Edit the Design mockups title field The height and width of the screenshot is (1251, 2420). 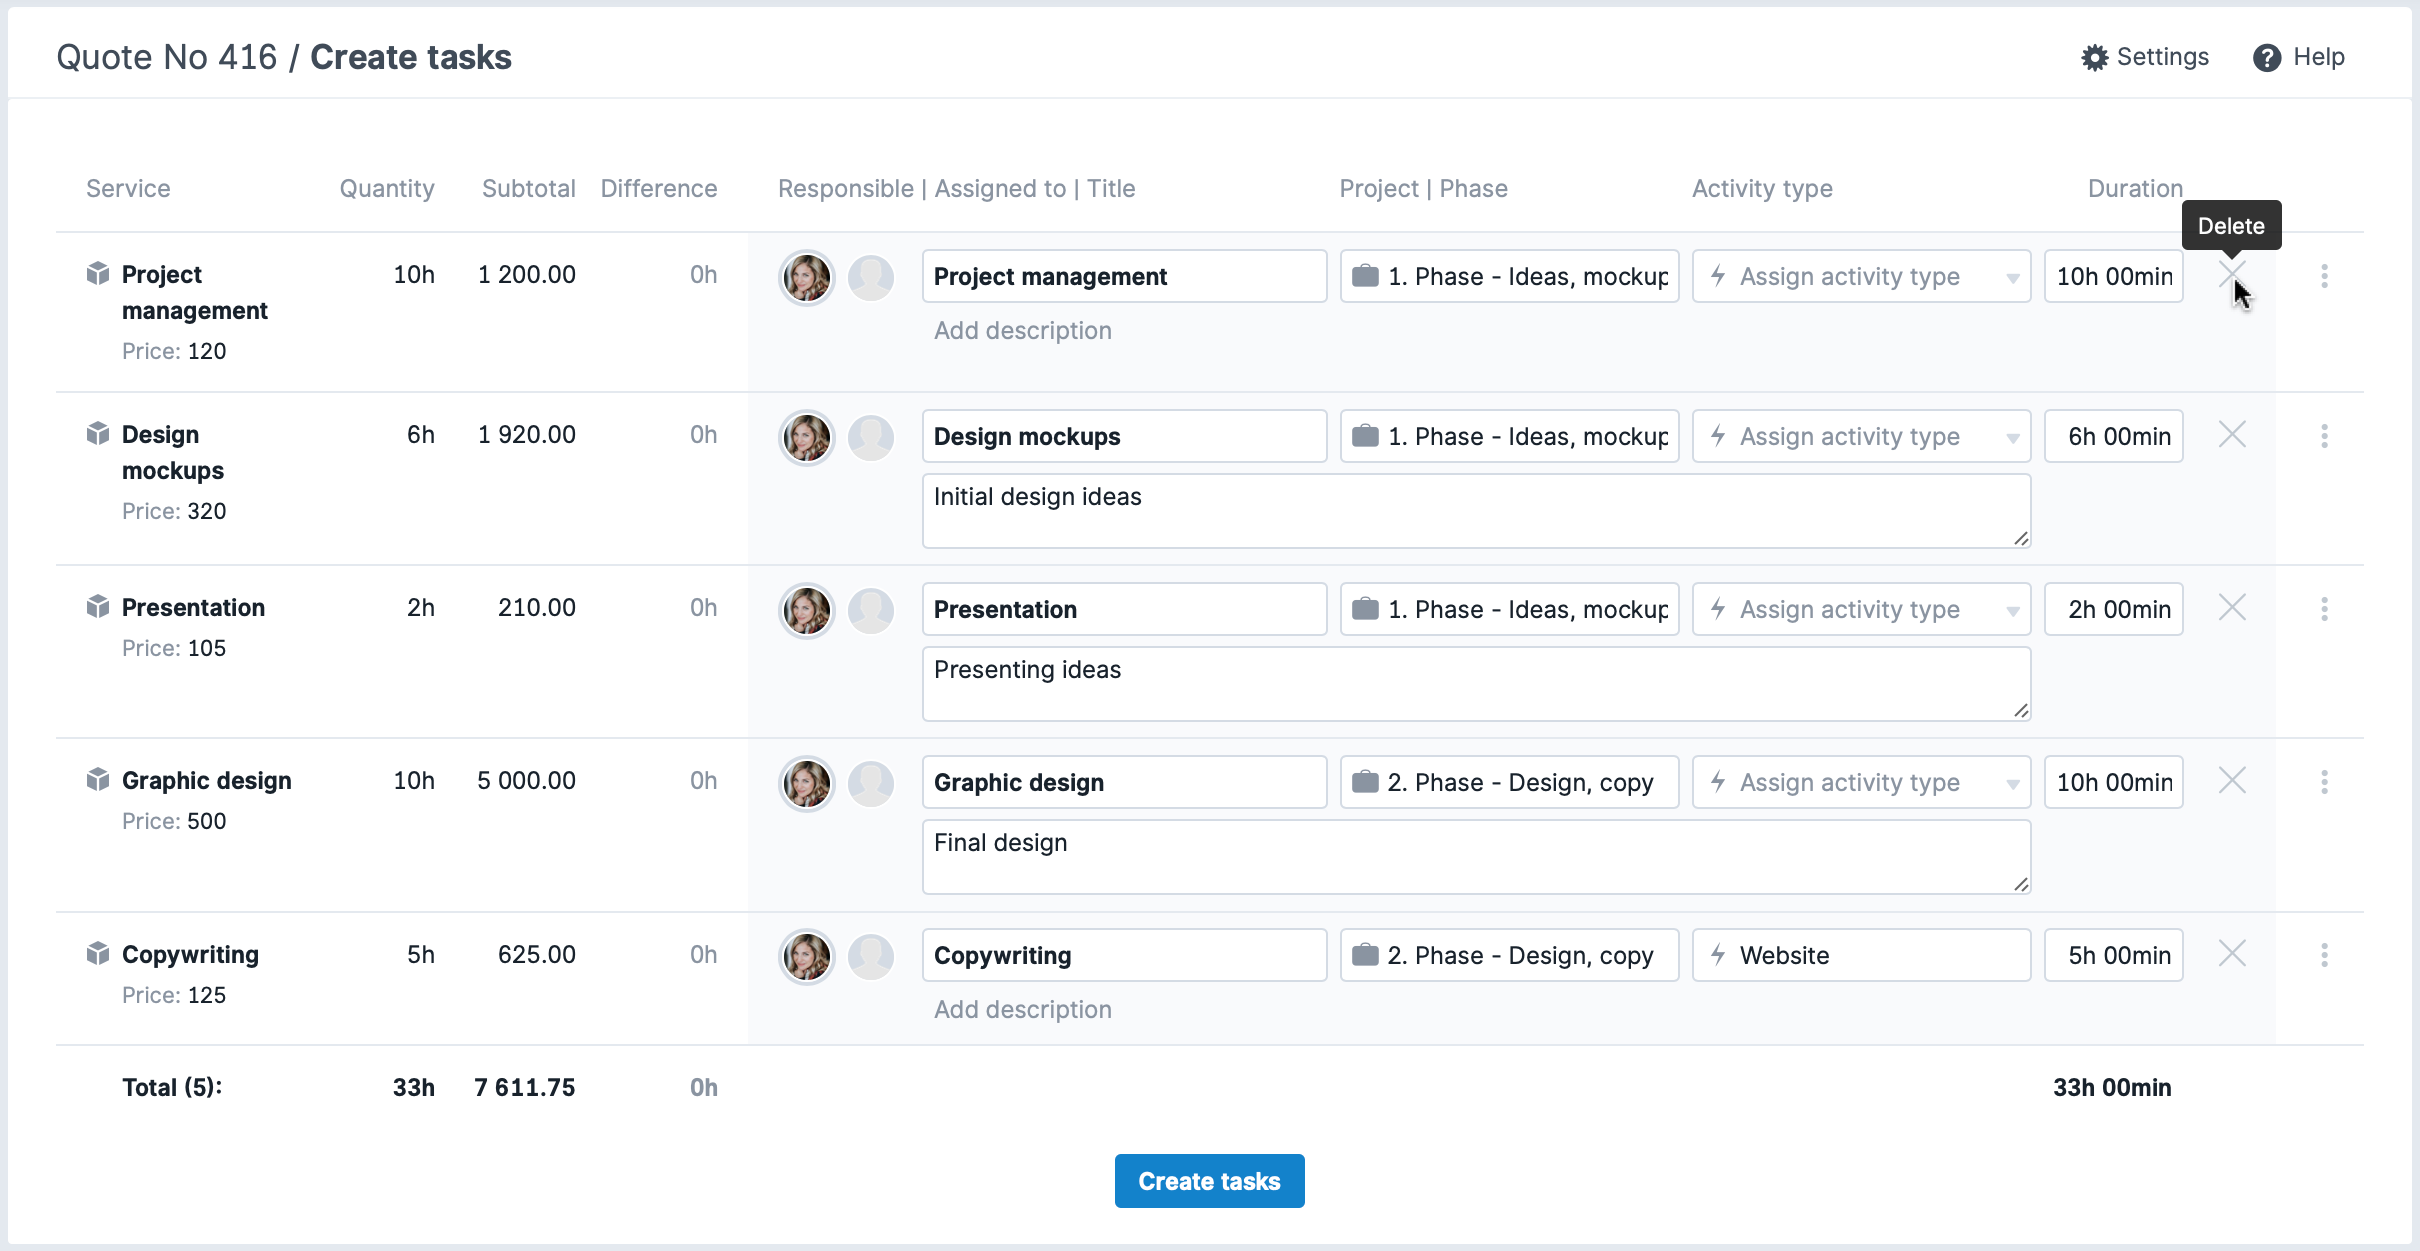(1124, 436)
